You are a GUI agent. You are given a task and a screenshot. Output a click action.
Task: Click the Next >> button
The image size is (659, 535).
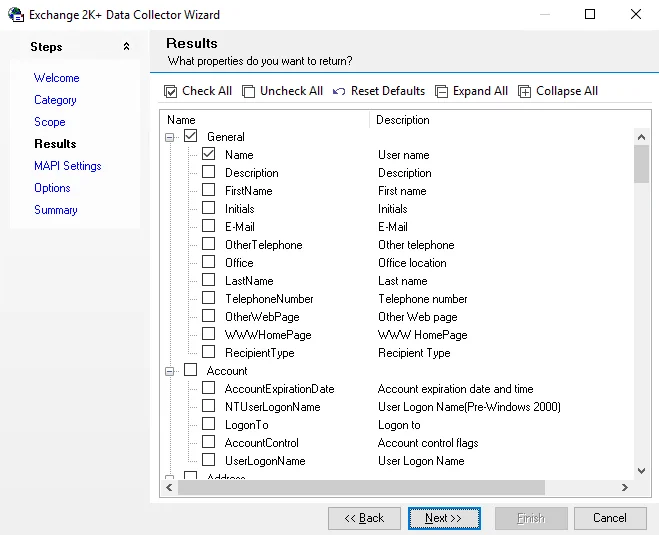(444, 518)
